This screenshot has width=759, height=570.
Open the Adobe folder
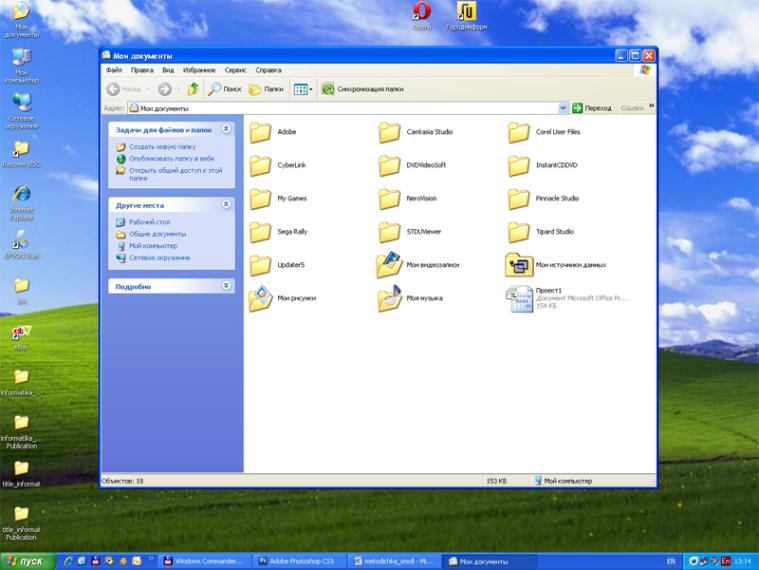273,132
